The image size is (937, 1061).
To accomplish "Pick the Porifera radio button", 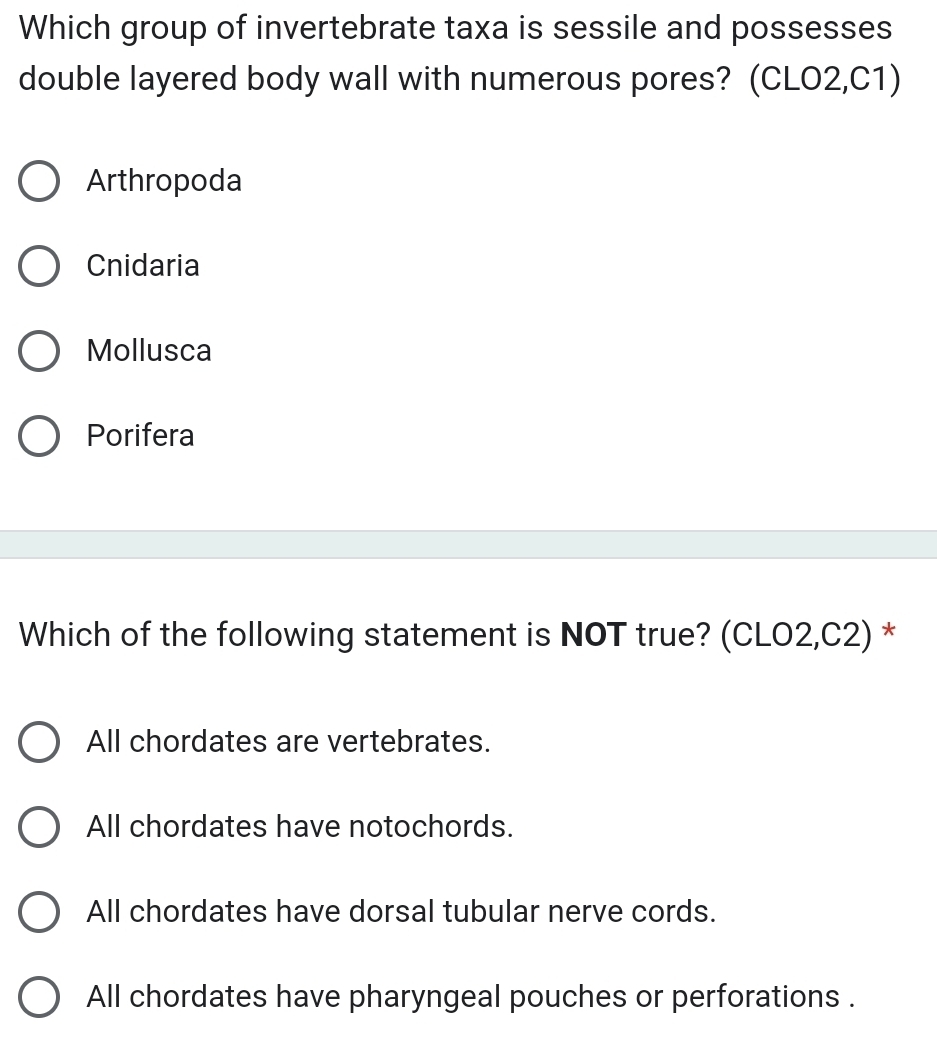I will pos(39,436).
